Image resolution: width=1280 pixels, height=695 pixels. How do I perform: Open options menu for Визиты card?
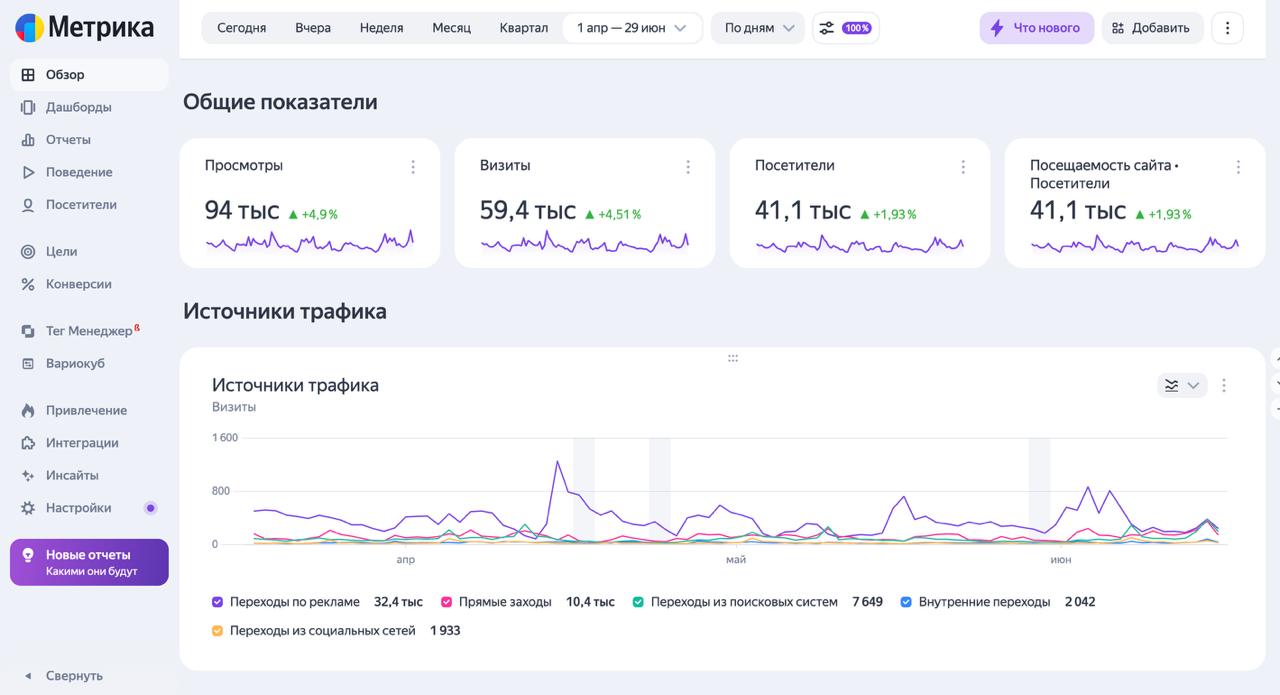point(688,167)
